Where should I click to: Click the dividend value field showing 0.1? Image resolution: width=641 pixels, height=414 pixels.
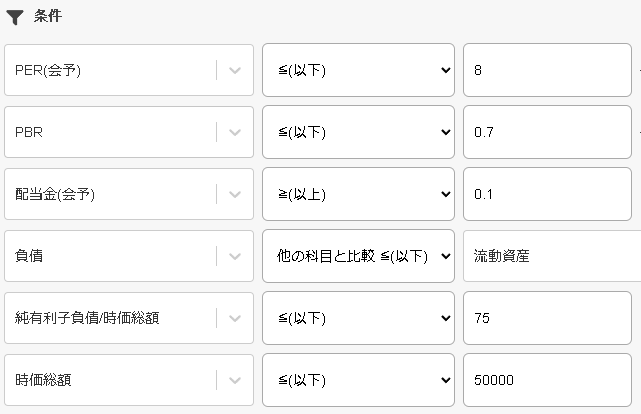coord(547,194)
